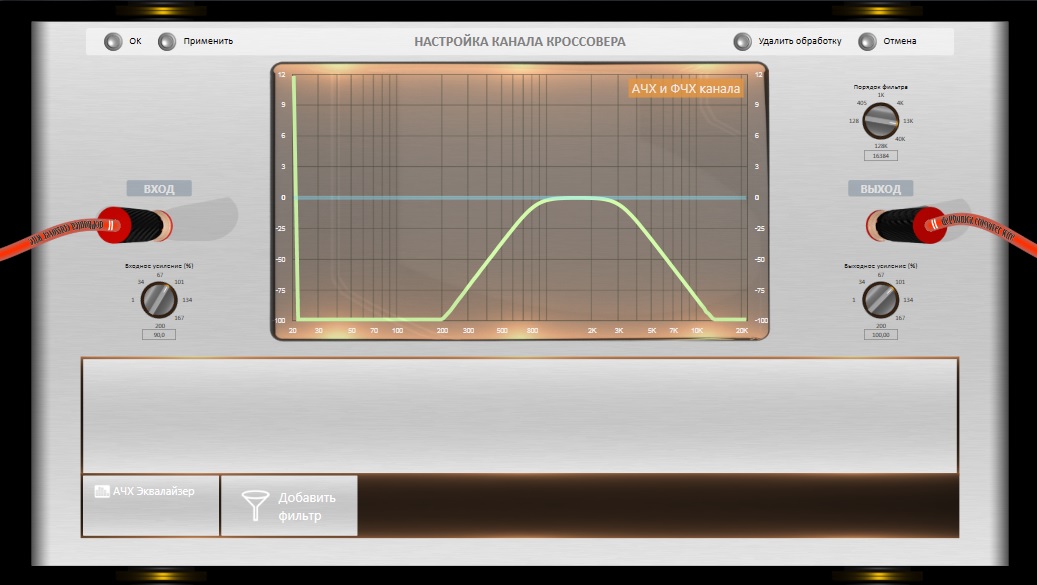Click the input jack connector under ВХОД
The height and width of the screenshot is (585, 1037).
click(x=136, y=225)
